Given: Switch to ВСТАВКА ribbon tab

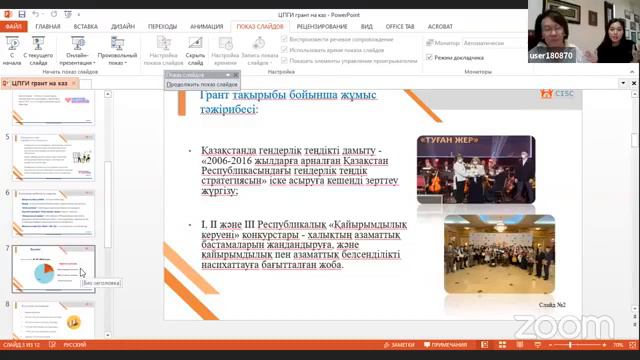Looking at the screenshot, I should tap(86, 27).
